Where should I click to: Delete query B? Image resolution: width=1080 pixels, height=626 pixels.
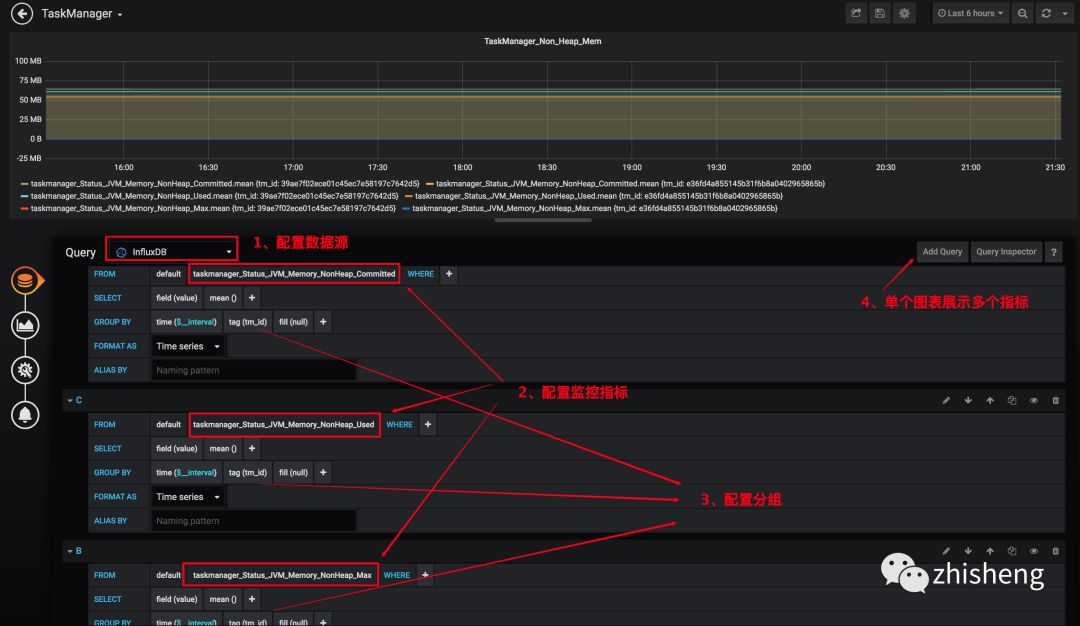click(x=1055, y=551)
